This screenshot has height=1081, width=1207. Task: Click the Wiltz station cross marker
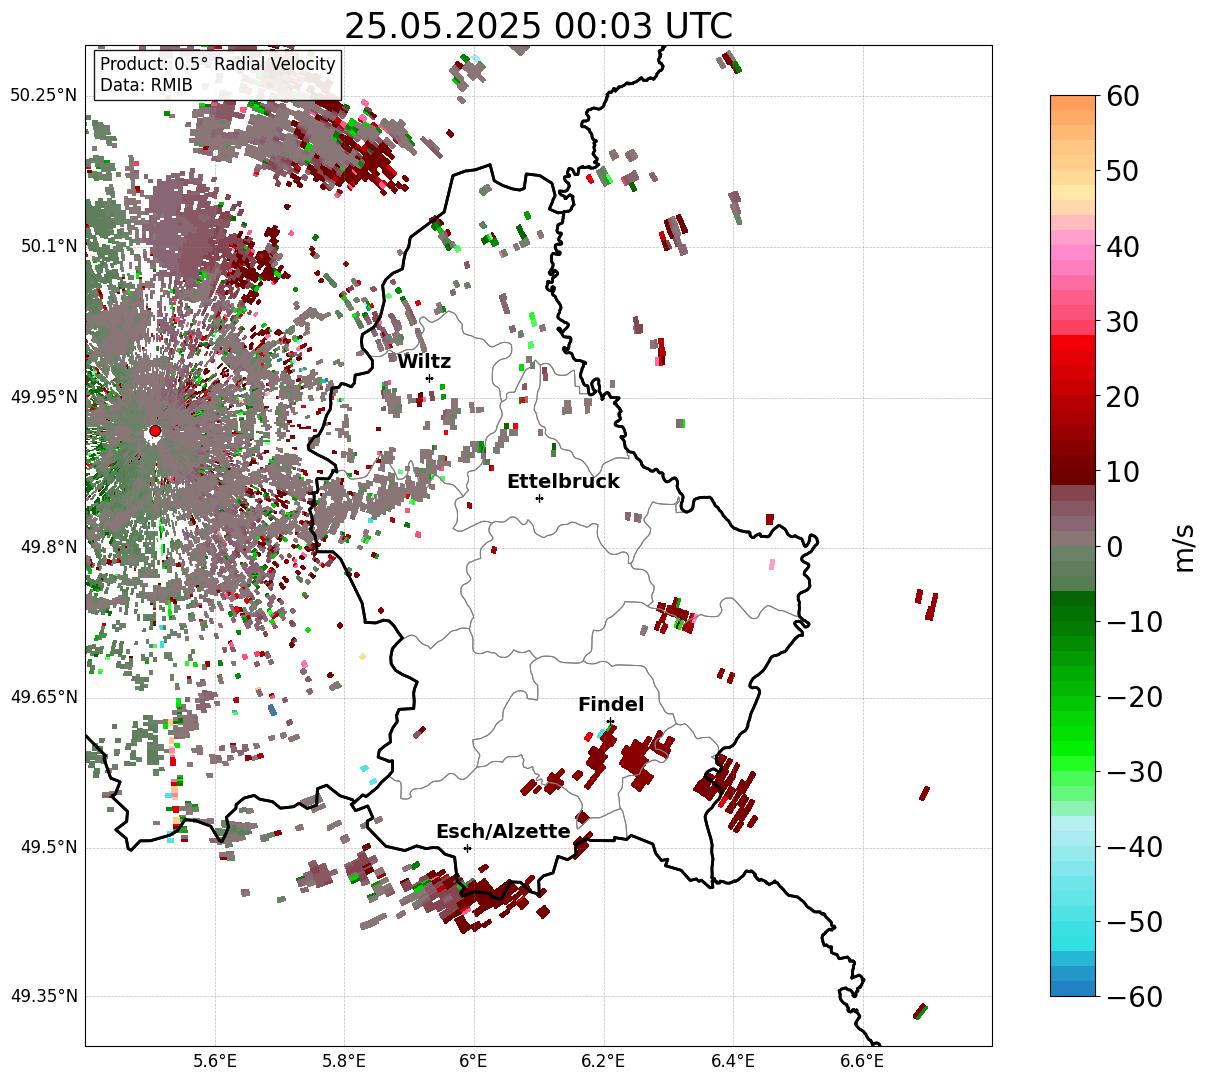[429, 378]
